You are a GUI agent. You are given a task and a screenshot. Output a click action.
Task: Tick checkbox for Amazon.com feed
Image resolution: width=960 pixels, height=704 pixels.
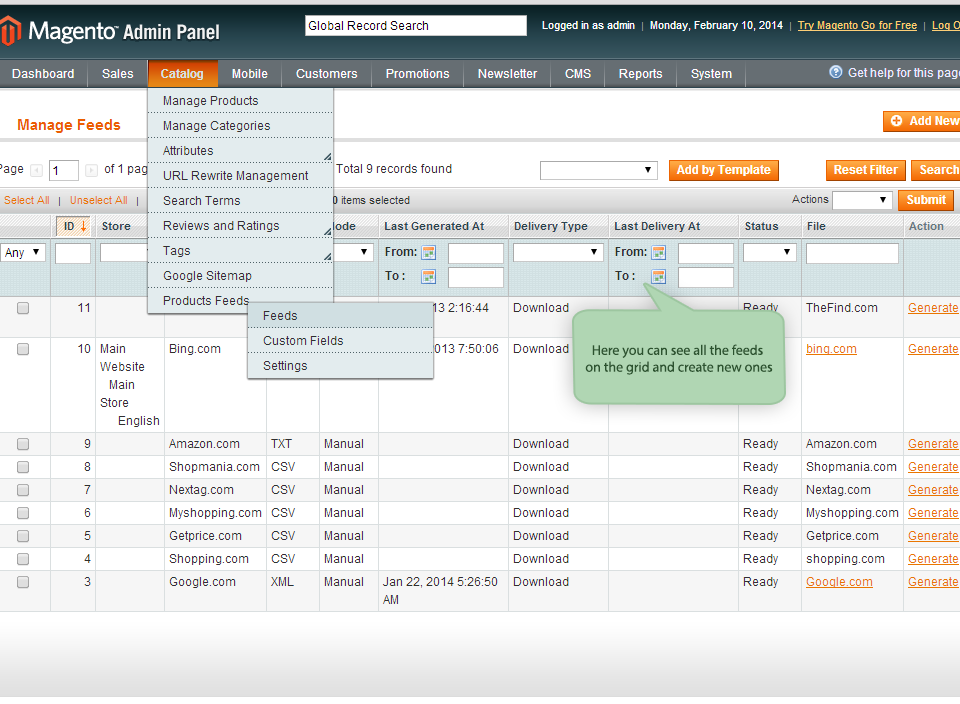(x=23, y=444)
